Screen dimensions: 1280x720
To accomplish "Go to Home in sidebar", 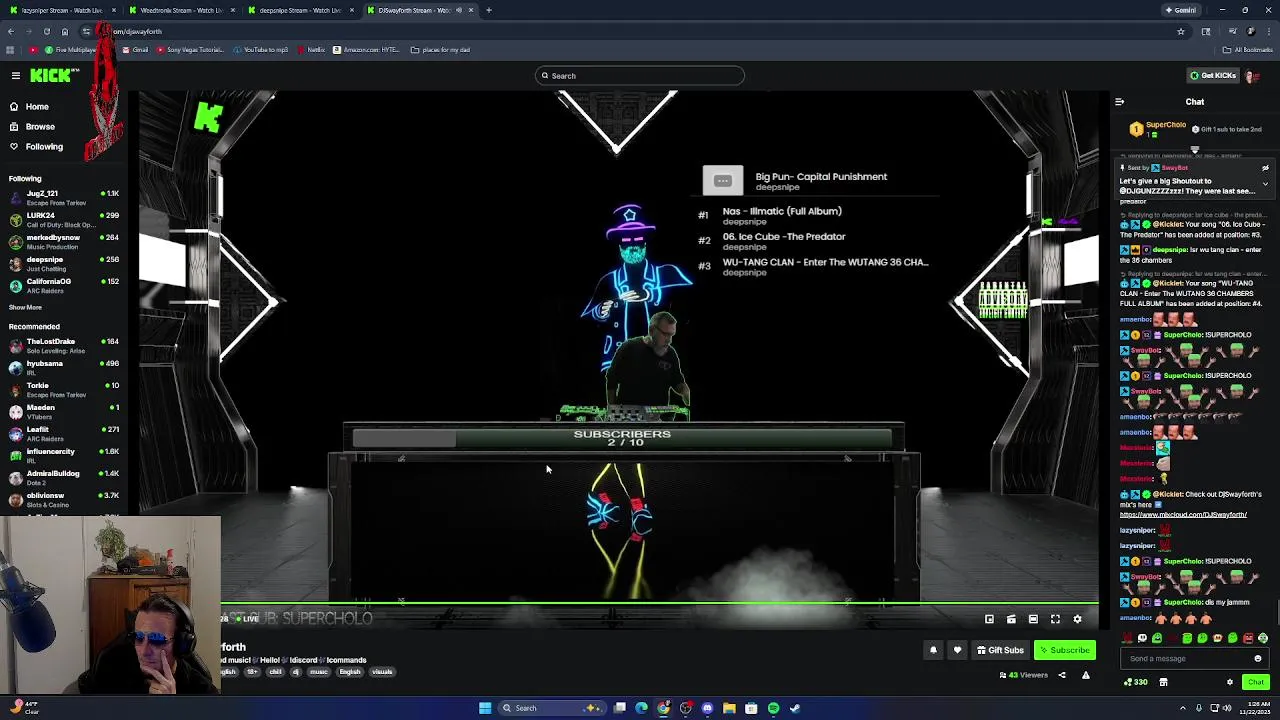I will (x=37, y=107).
